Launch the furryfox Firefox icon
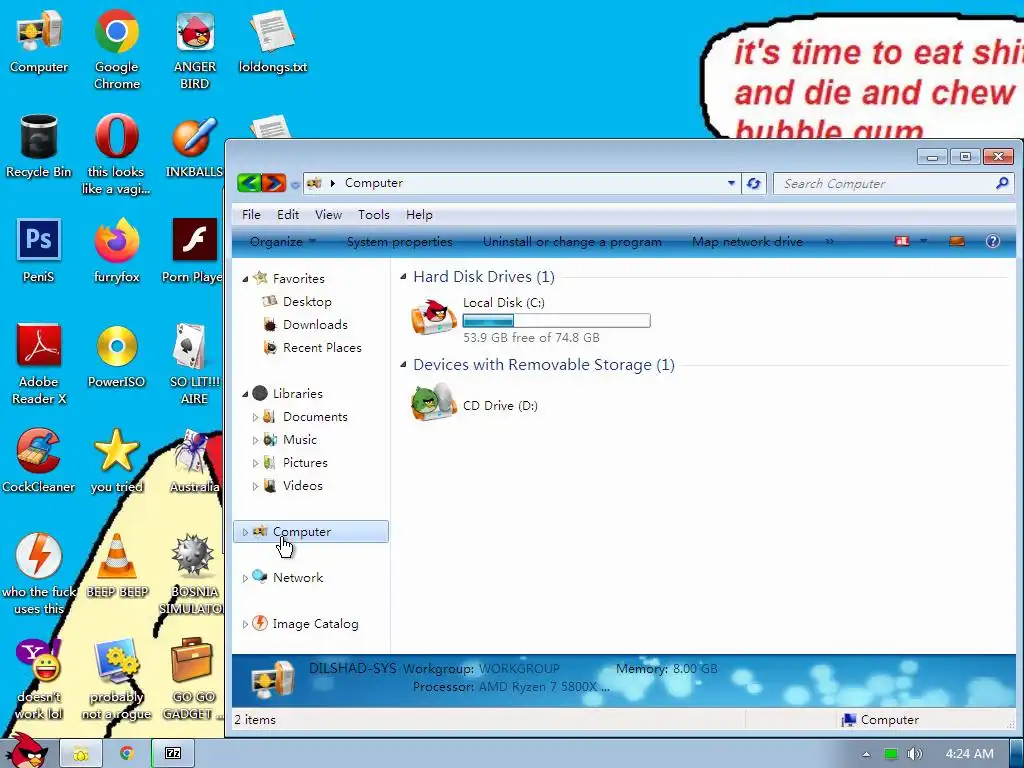Screen dimensions: 1024x768 116,251
